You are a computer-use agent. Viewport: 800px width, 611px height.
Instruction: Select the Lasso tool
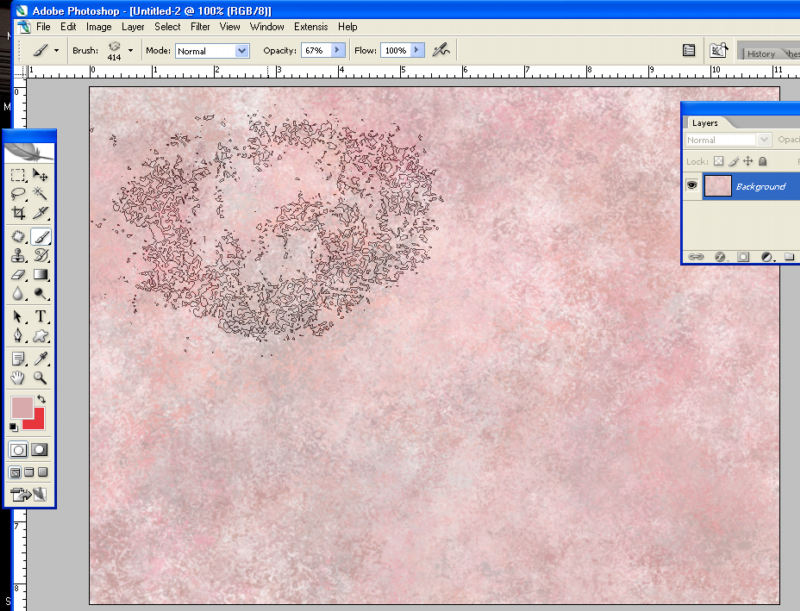point(18,194)
